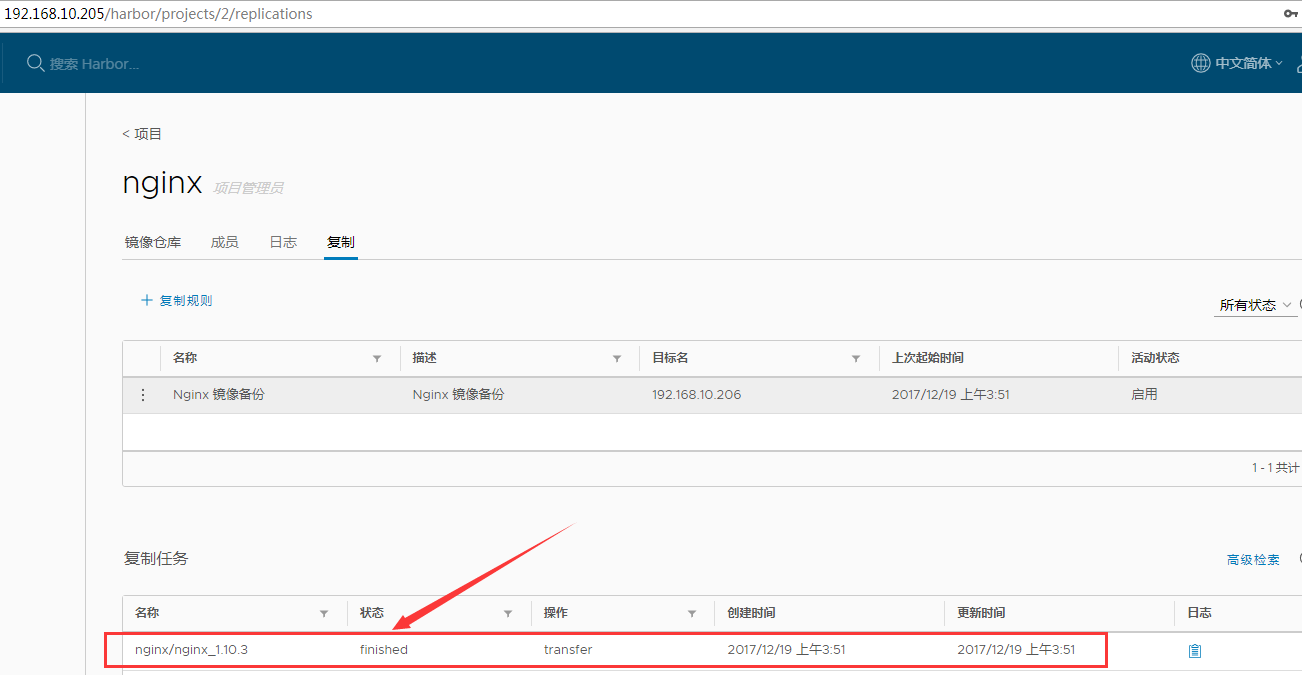Screen dimensions: 1302x675
Task: Click target 192.168.10.206 cell
Action: click(x=697, y=395)
